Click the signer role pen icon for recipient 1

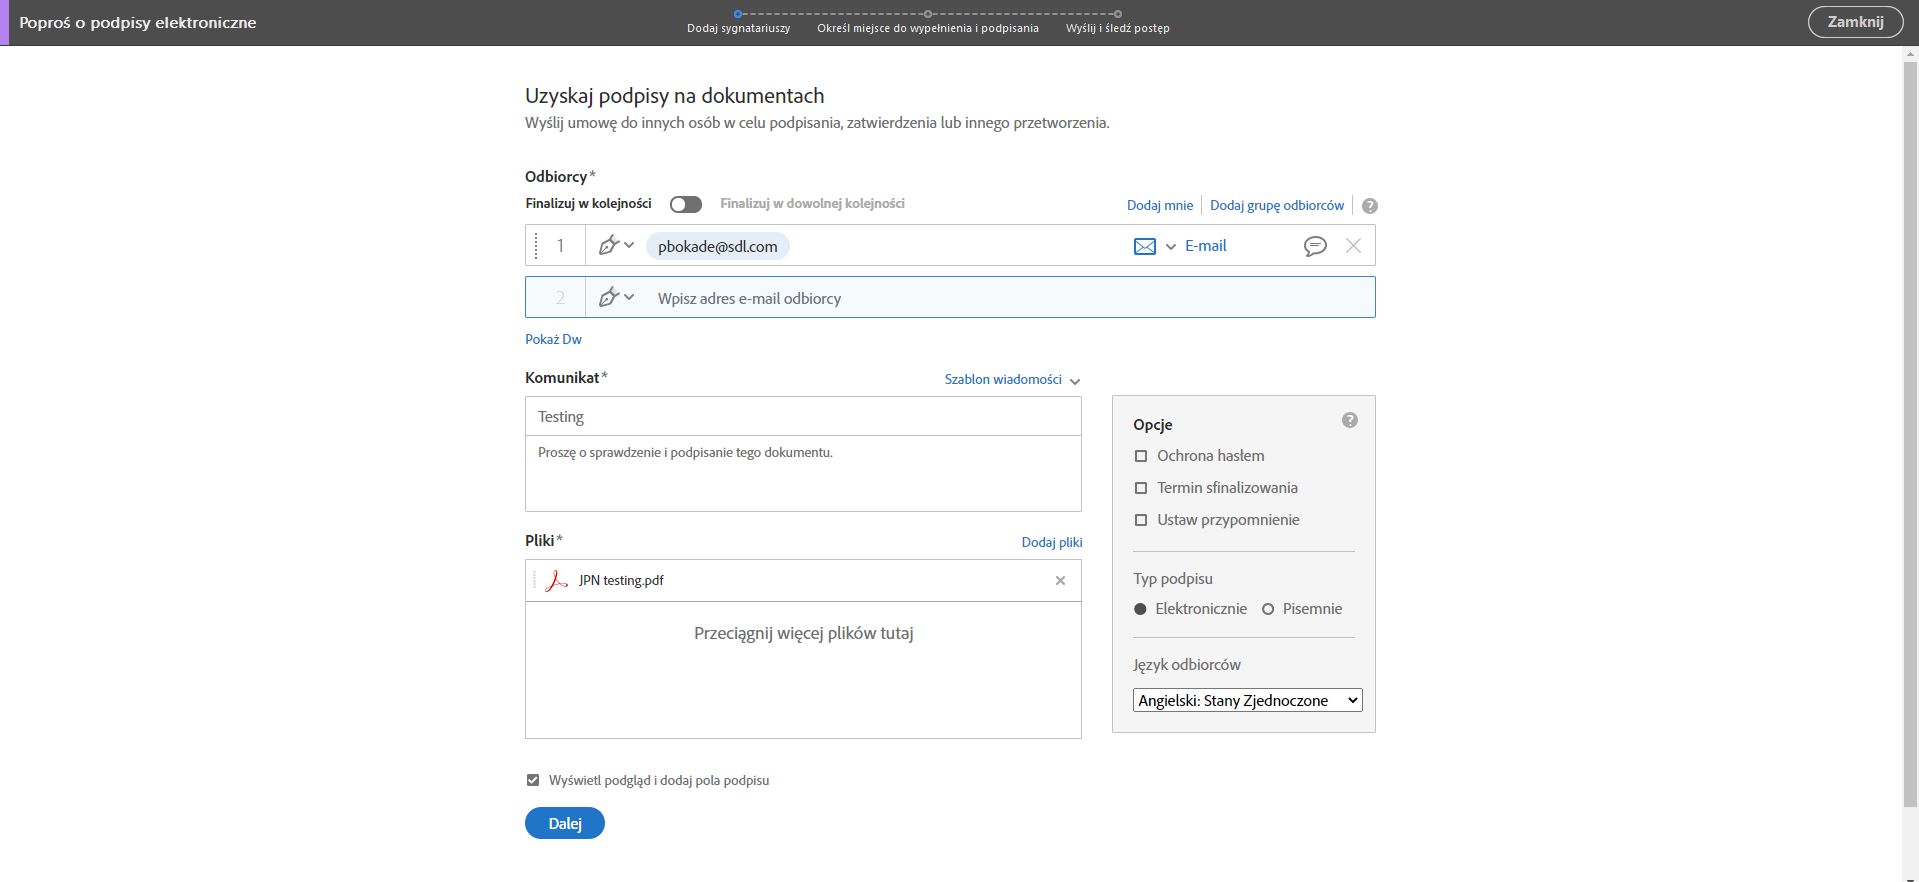(608, 245)
